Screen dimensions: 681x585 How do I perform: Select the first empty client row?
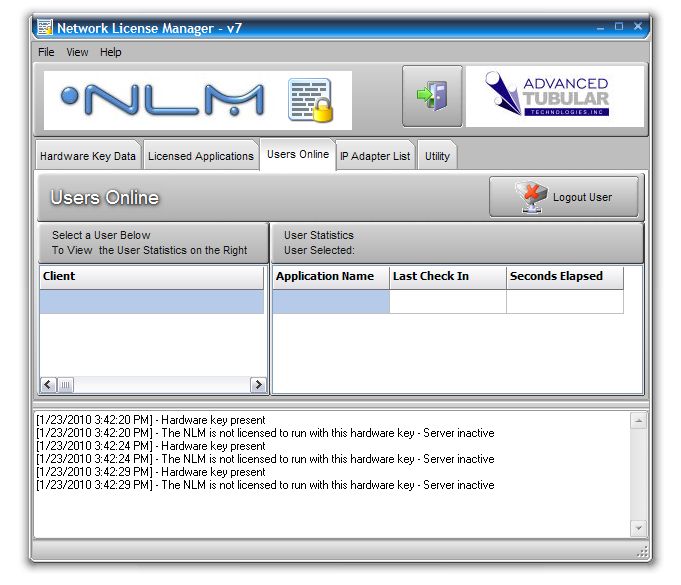point(152,302)
